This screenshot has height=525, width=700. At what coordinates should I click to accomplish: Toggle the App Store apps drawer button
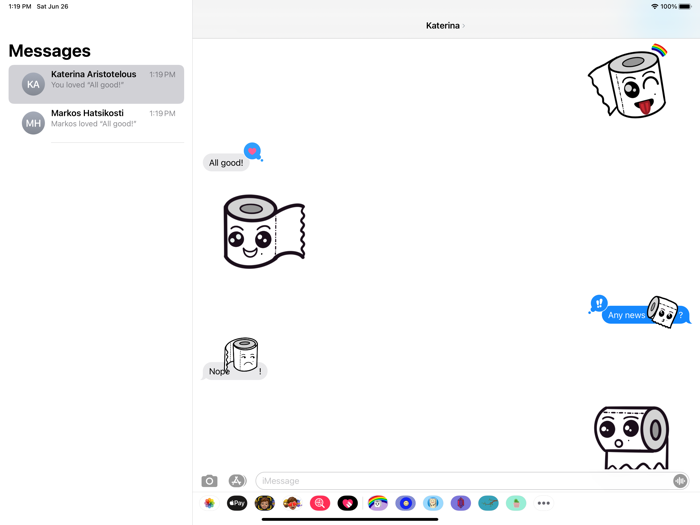(237, 481)
